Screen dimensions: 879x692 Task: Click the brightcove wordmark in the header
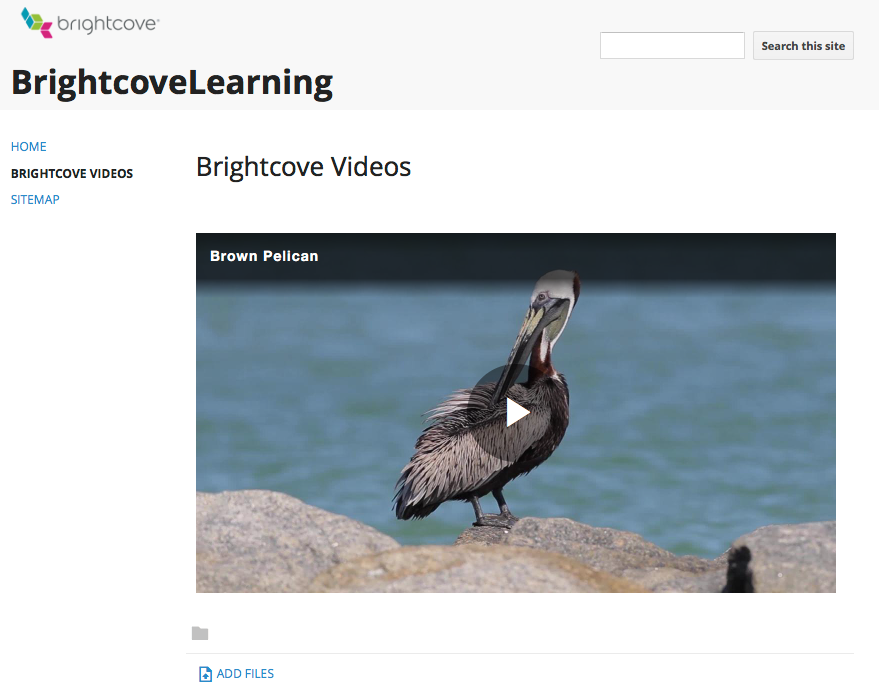coord(107,23)
